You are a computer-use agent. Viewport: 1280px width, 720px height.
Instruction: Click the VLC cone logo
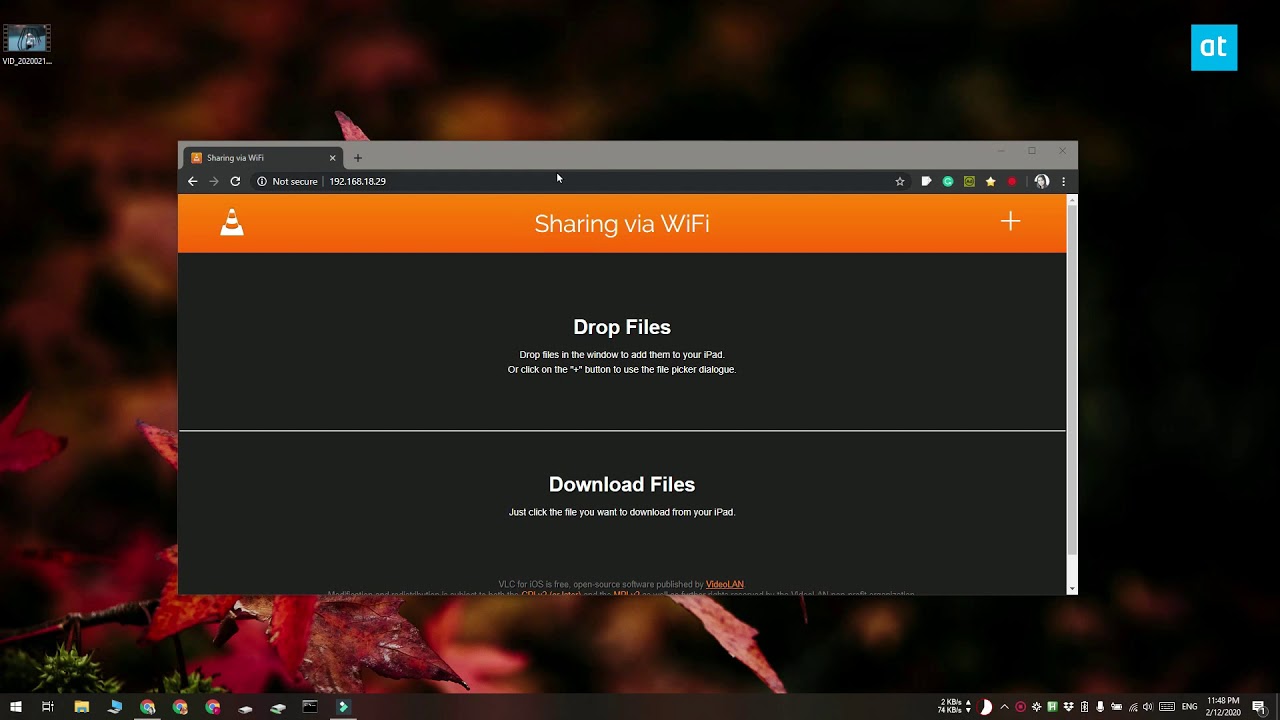pos(231,222)
